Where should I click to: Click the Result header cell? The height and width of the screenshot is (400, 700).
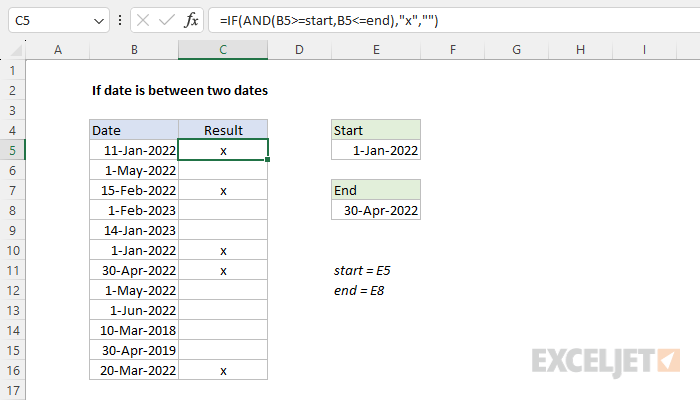pos(223,130)
